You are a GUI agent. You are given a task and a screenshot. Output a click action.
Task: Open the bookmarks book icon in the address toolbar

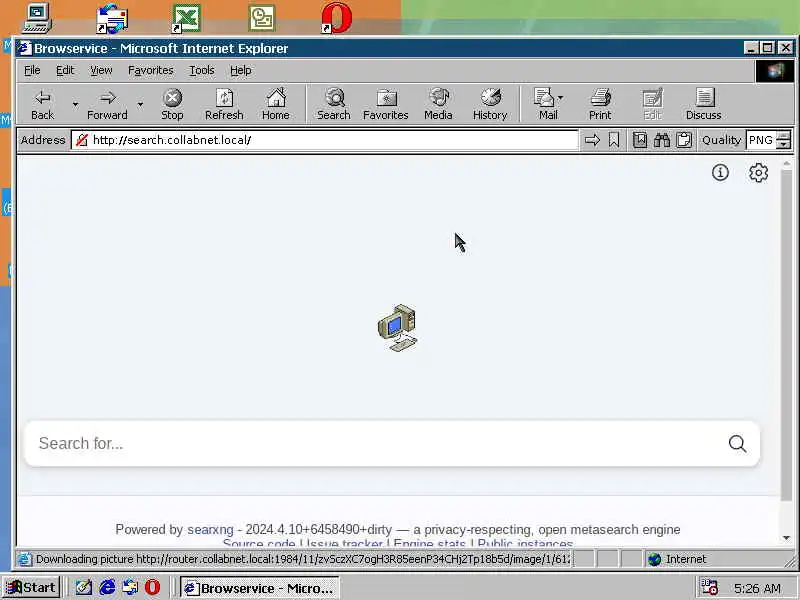click(640, 140)
